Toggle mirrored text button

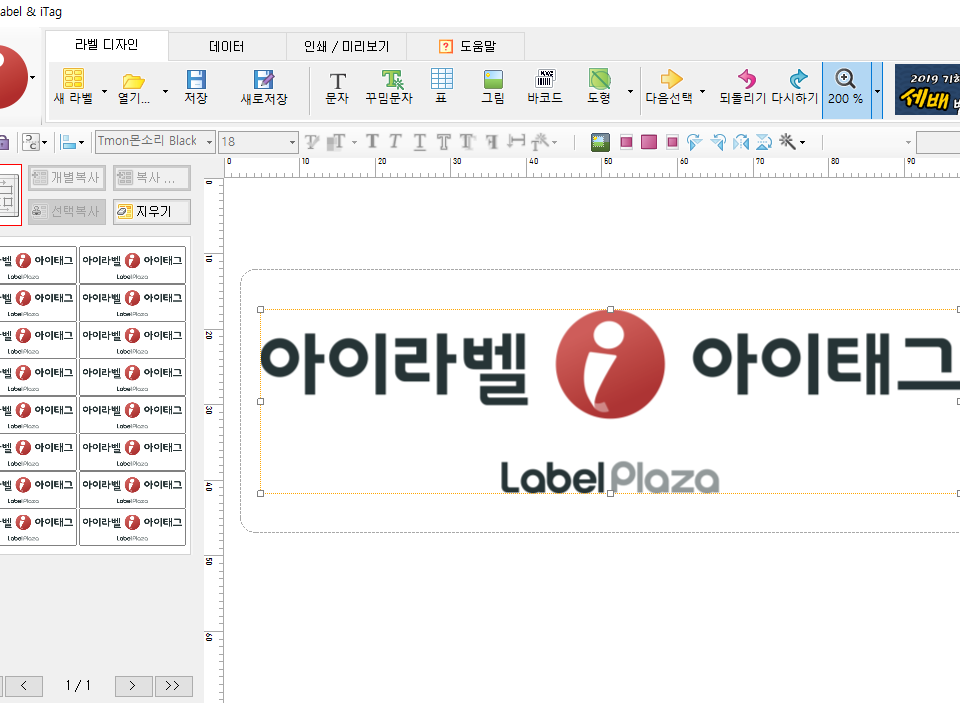(x=492, y=142)
